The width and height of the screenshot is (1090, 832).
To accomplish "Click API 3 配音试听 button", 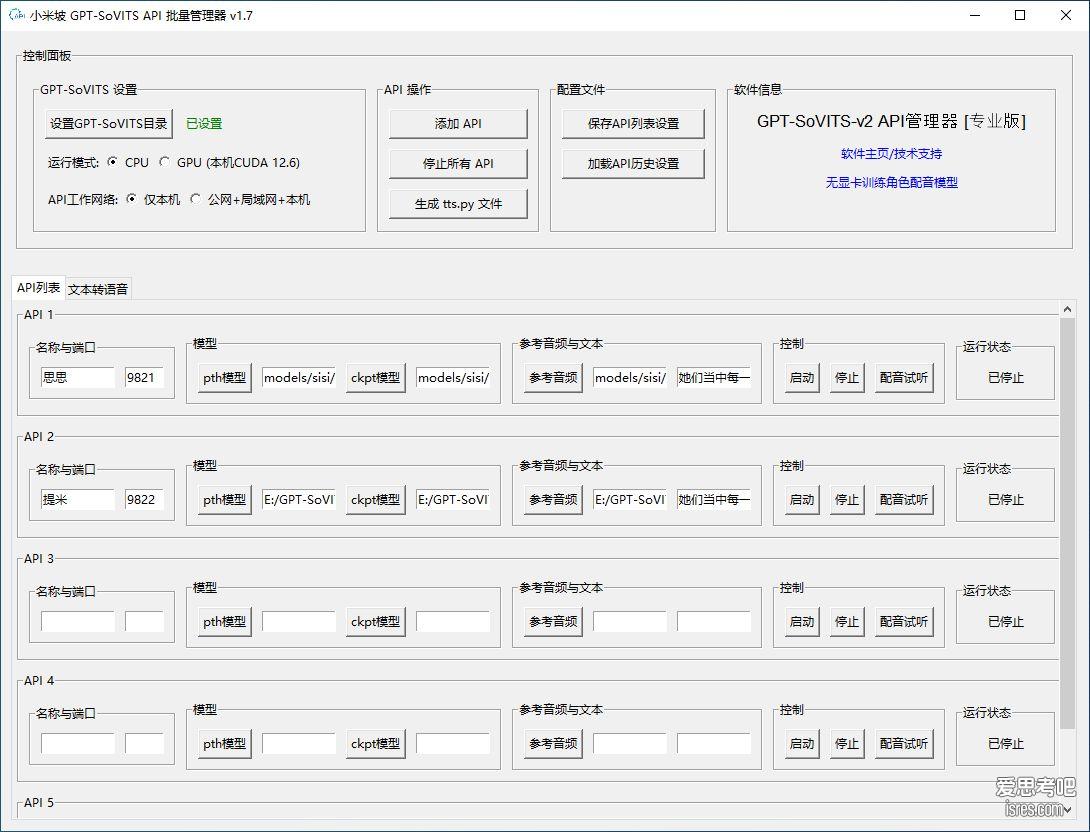I will coord(904,621).
